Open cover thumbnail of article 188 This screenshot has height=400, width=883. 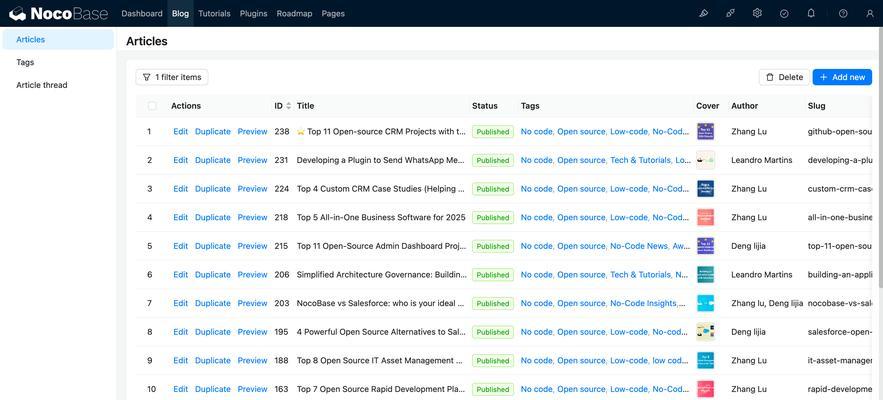point(706,361)
